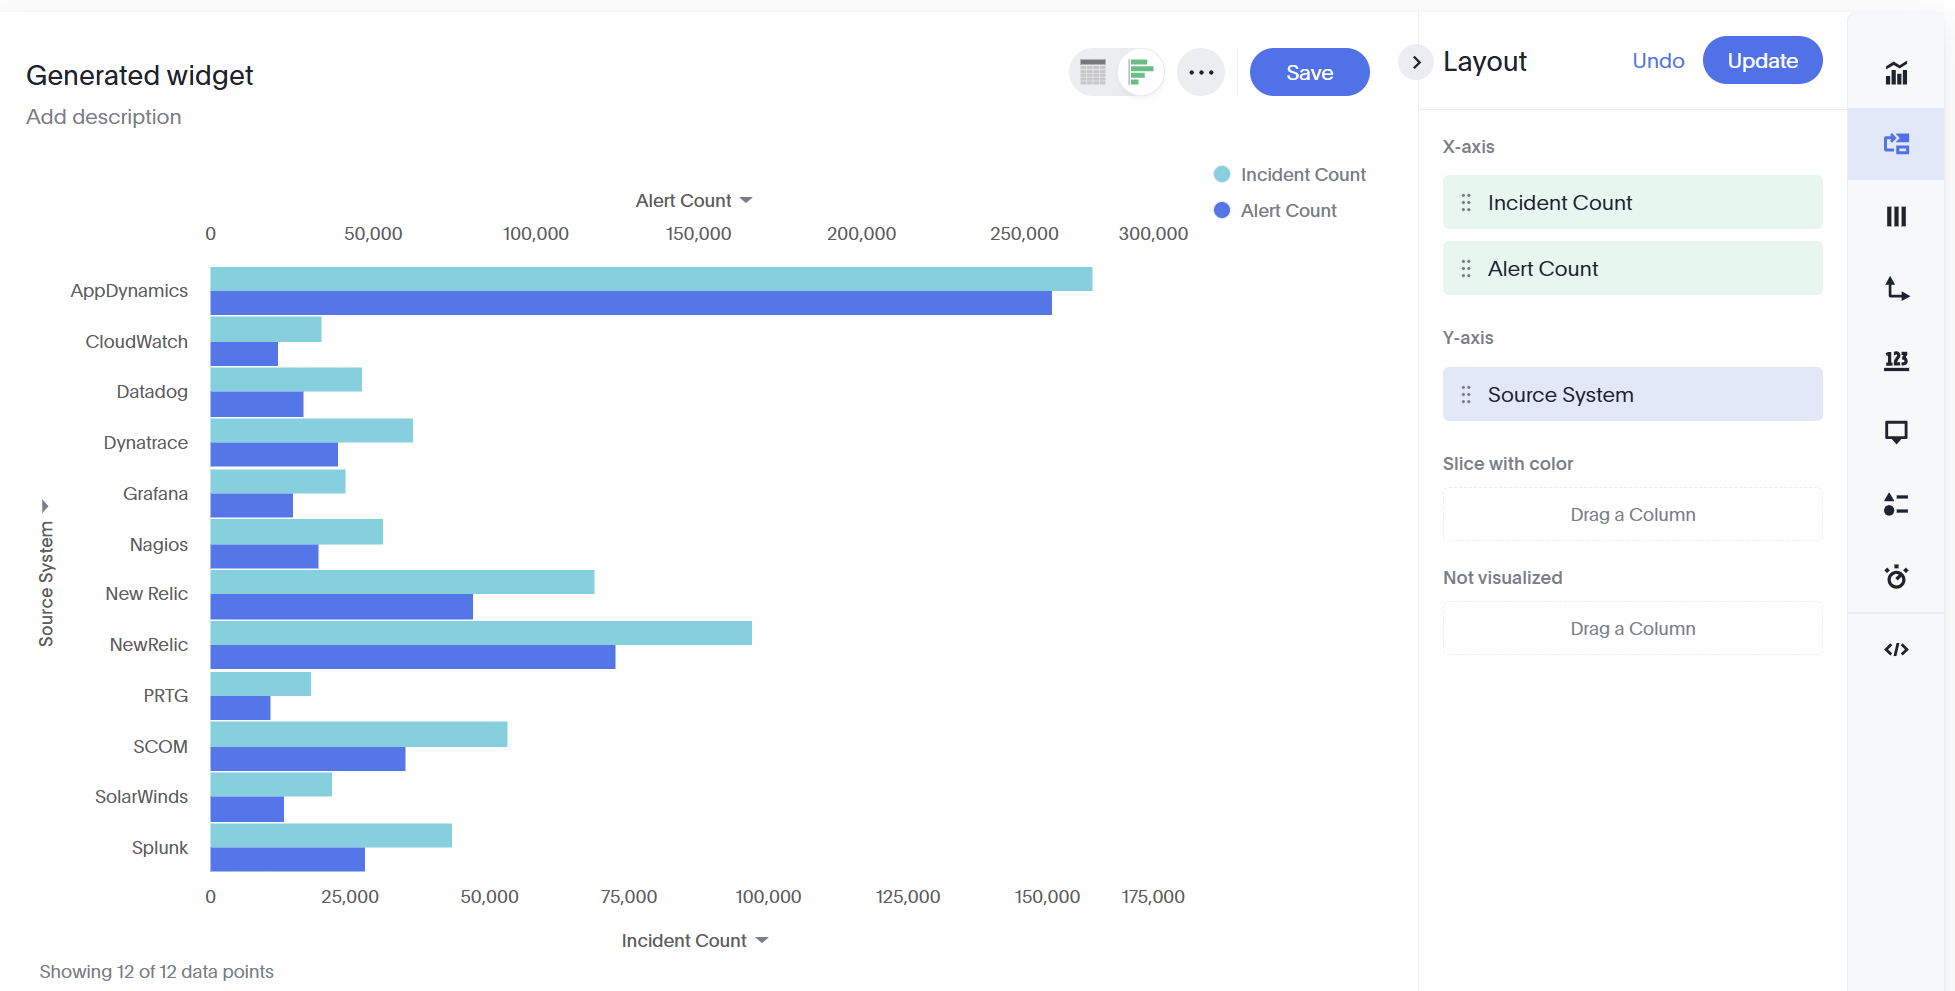Click the Update button

click(x=1762, y=61)
